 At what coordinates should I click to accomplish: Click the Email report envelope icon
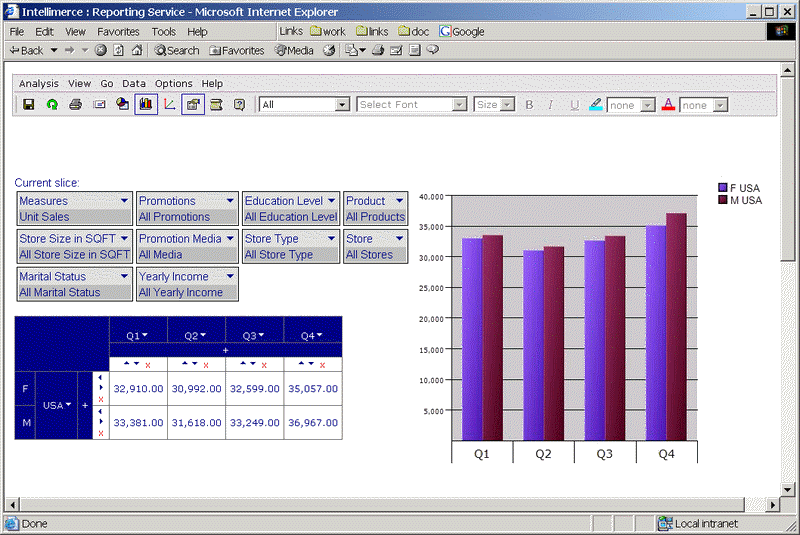pos(99,105)
